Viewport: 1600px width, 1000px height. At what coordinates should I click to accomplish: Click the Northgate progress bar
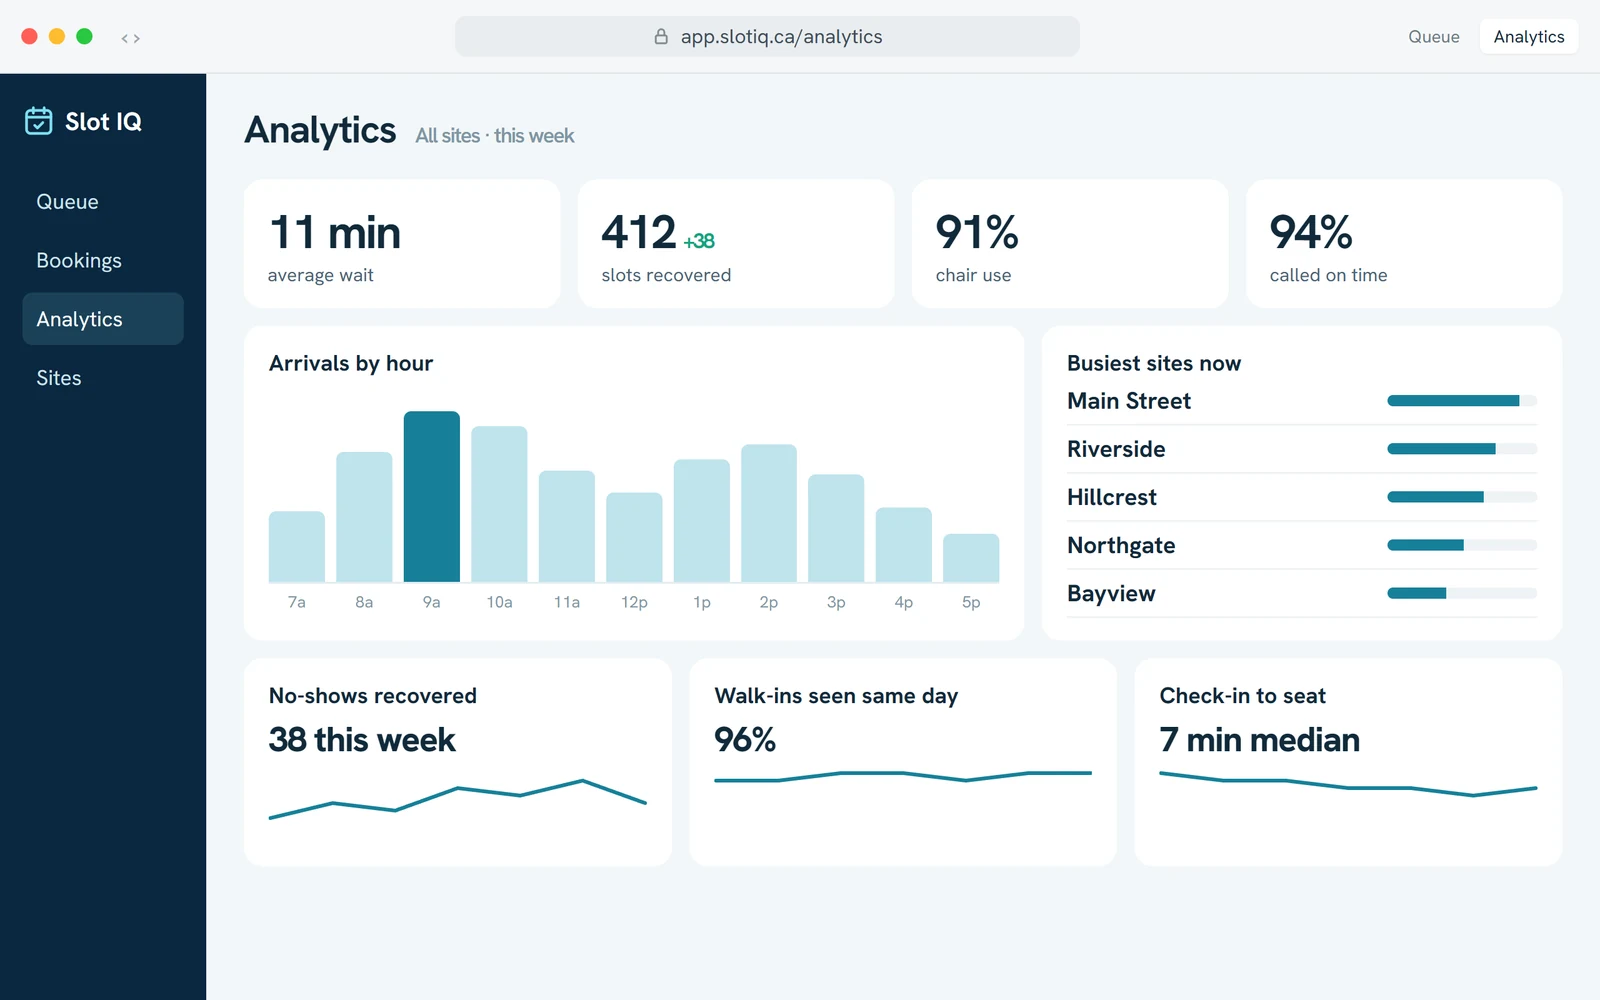coord(1462,545)
